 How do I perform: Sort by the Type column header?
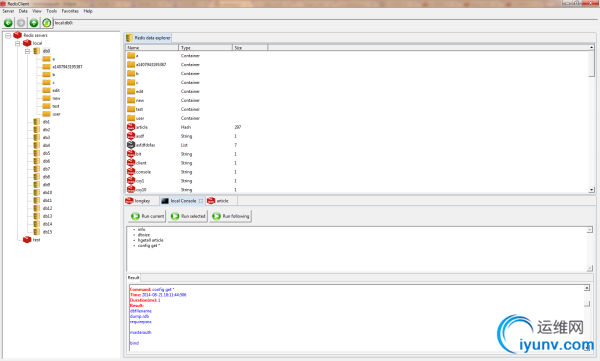[205, 47]
